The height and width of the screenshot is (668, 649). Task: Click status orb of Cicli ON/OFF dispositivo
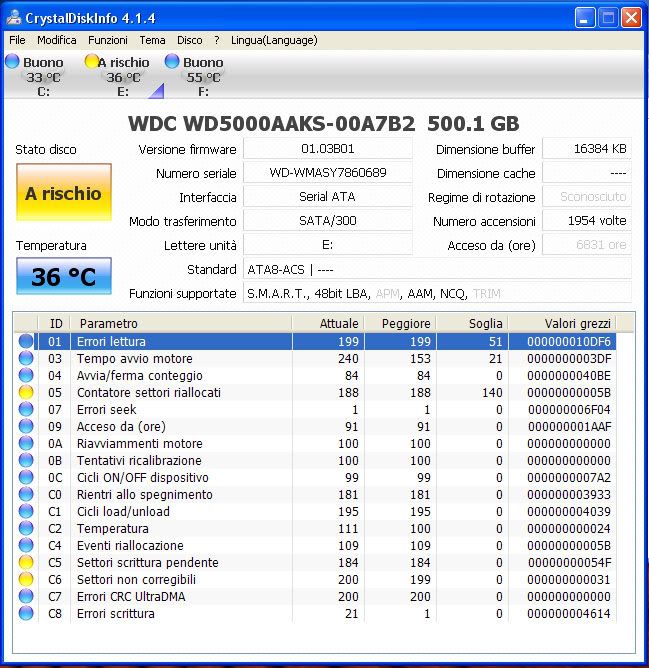pyautogui.click(x=26, y=478)
